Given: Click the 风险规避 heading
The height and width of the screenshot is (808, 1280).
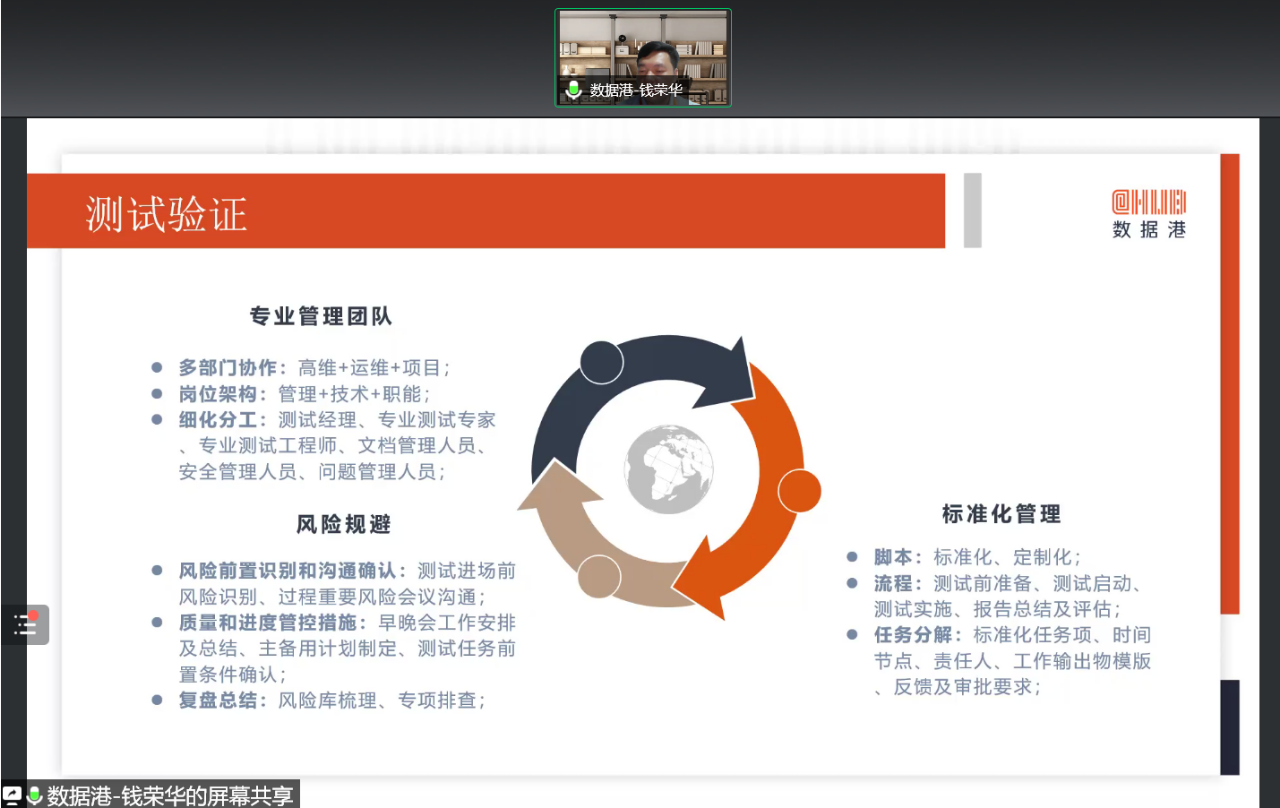Looking at the screenshot, I should tap(344, 524).
